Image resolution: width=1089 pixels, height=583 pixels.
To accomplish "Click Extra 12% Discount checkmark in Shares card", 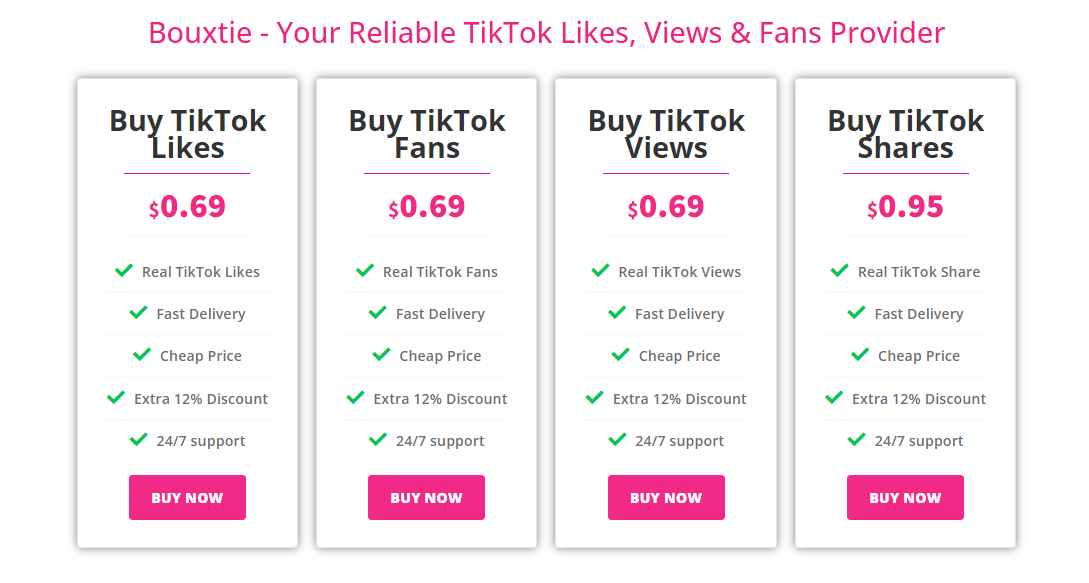I will [x=834, y=397].
